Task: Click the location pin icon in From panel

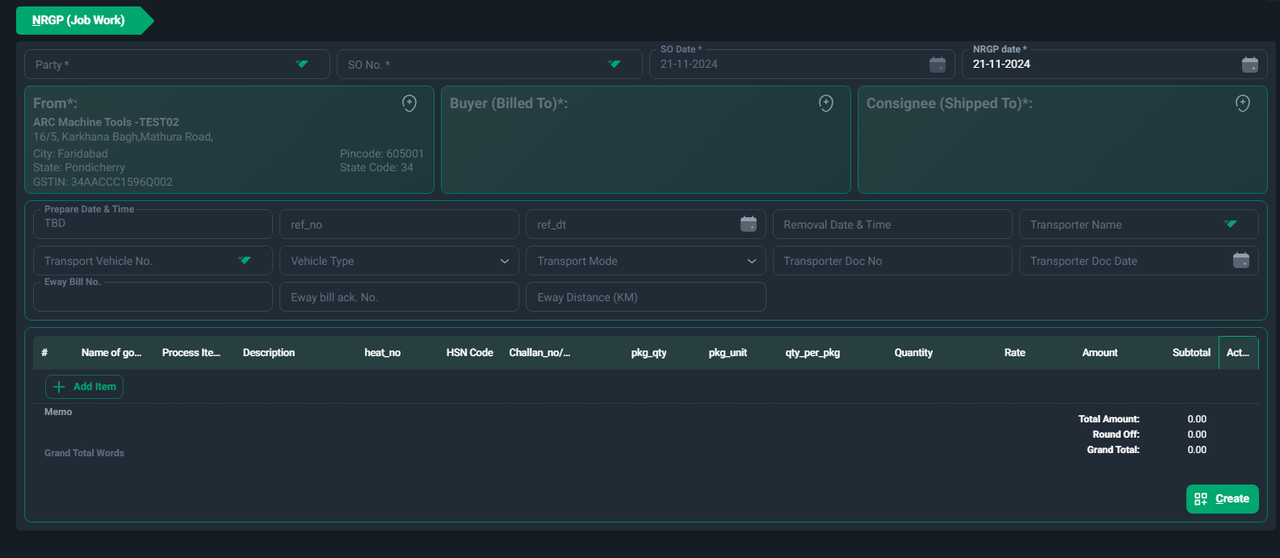Action: [x=409, y=103]
